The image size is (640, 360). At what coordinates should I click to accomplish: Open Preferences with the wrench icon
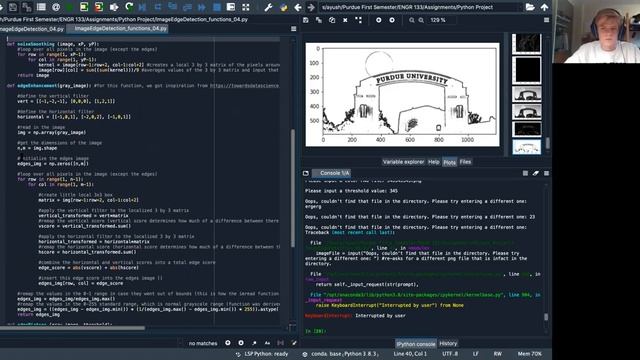pyautogui.click(x=268, y=7)
